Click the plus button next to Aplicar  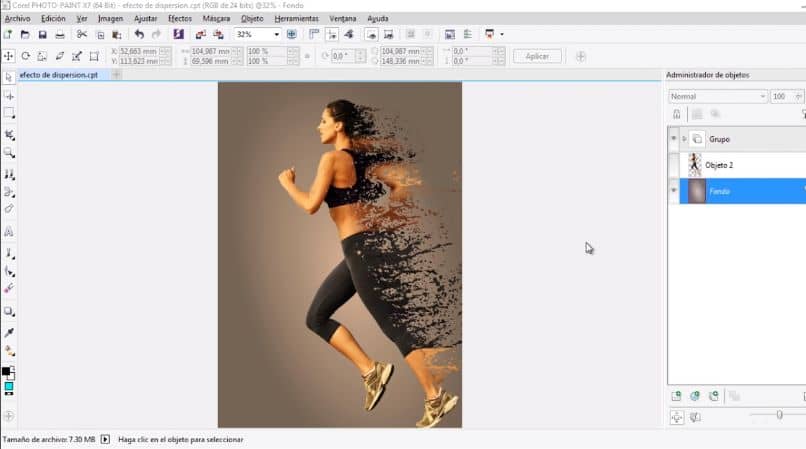pos(581,56)
